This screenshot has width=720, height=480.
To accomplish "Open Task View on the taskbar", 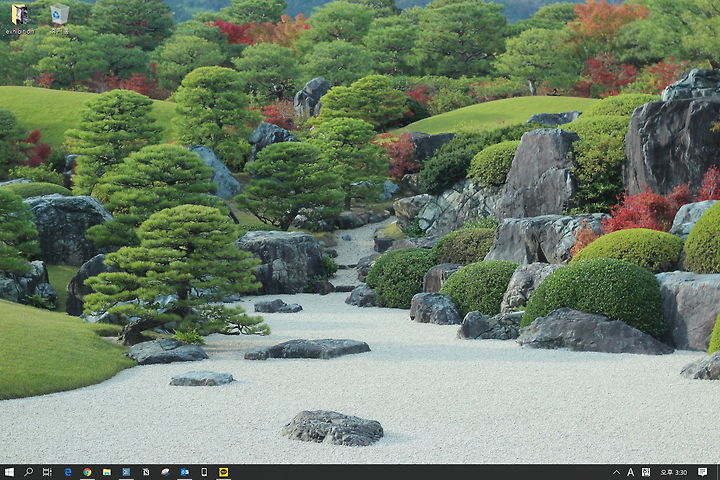I will (47, 472).
